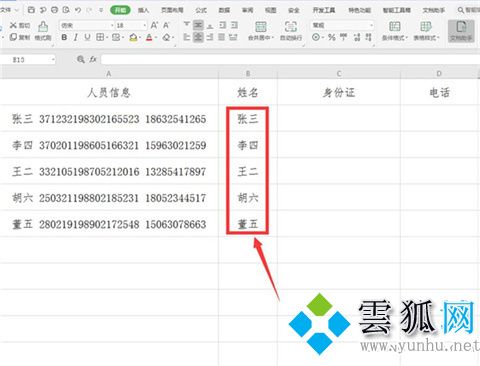Select the Format Painter brush icon
The width and height of the screenshot is (480, 366).
tap(43, 26)
